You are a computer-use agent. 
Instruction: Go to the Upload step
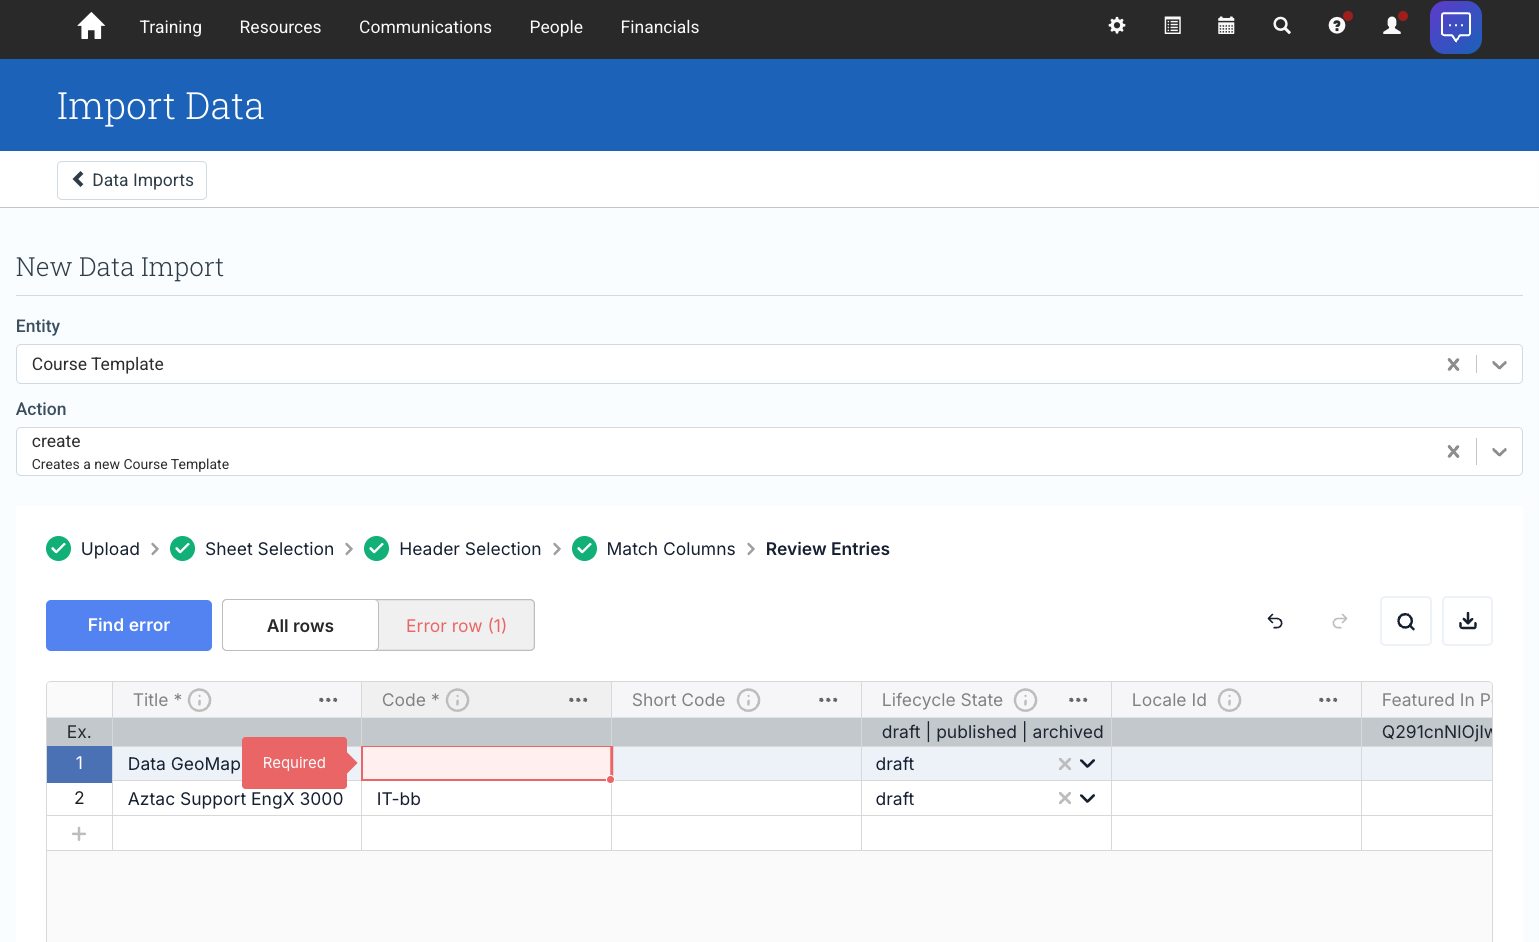point(93,549)
